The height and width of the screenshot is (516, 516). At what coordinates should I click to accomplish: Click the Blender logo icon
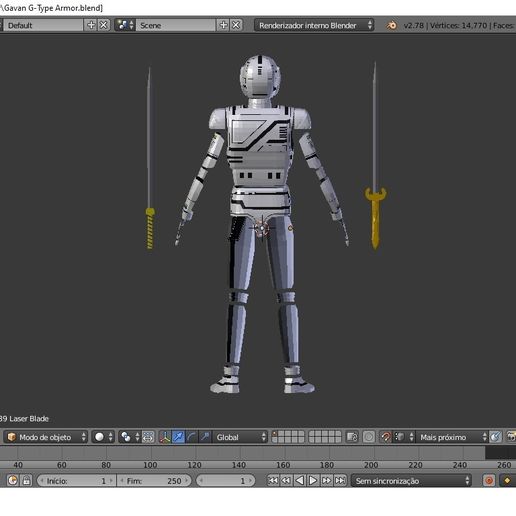(391, 25)
